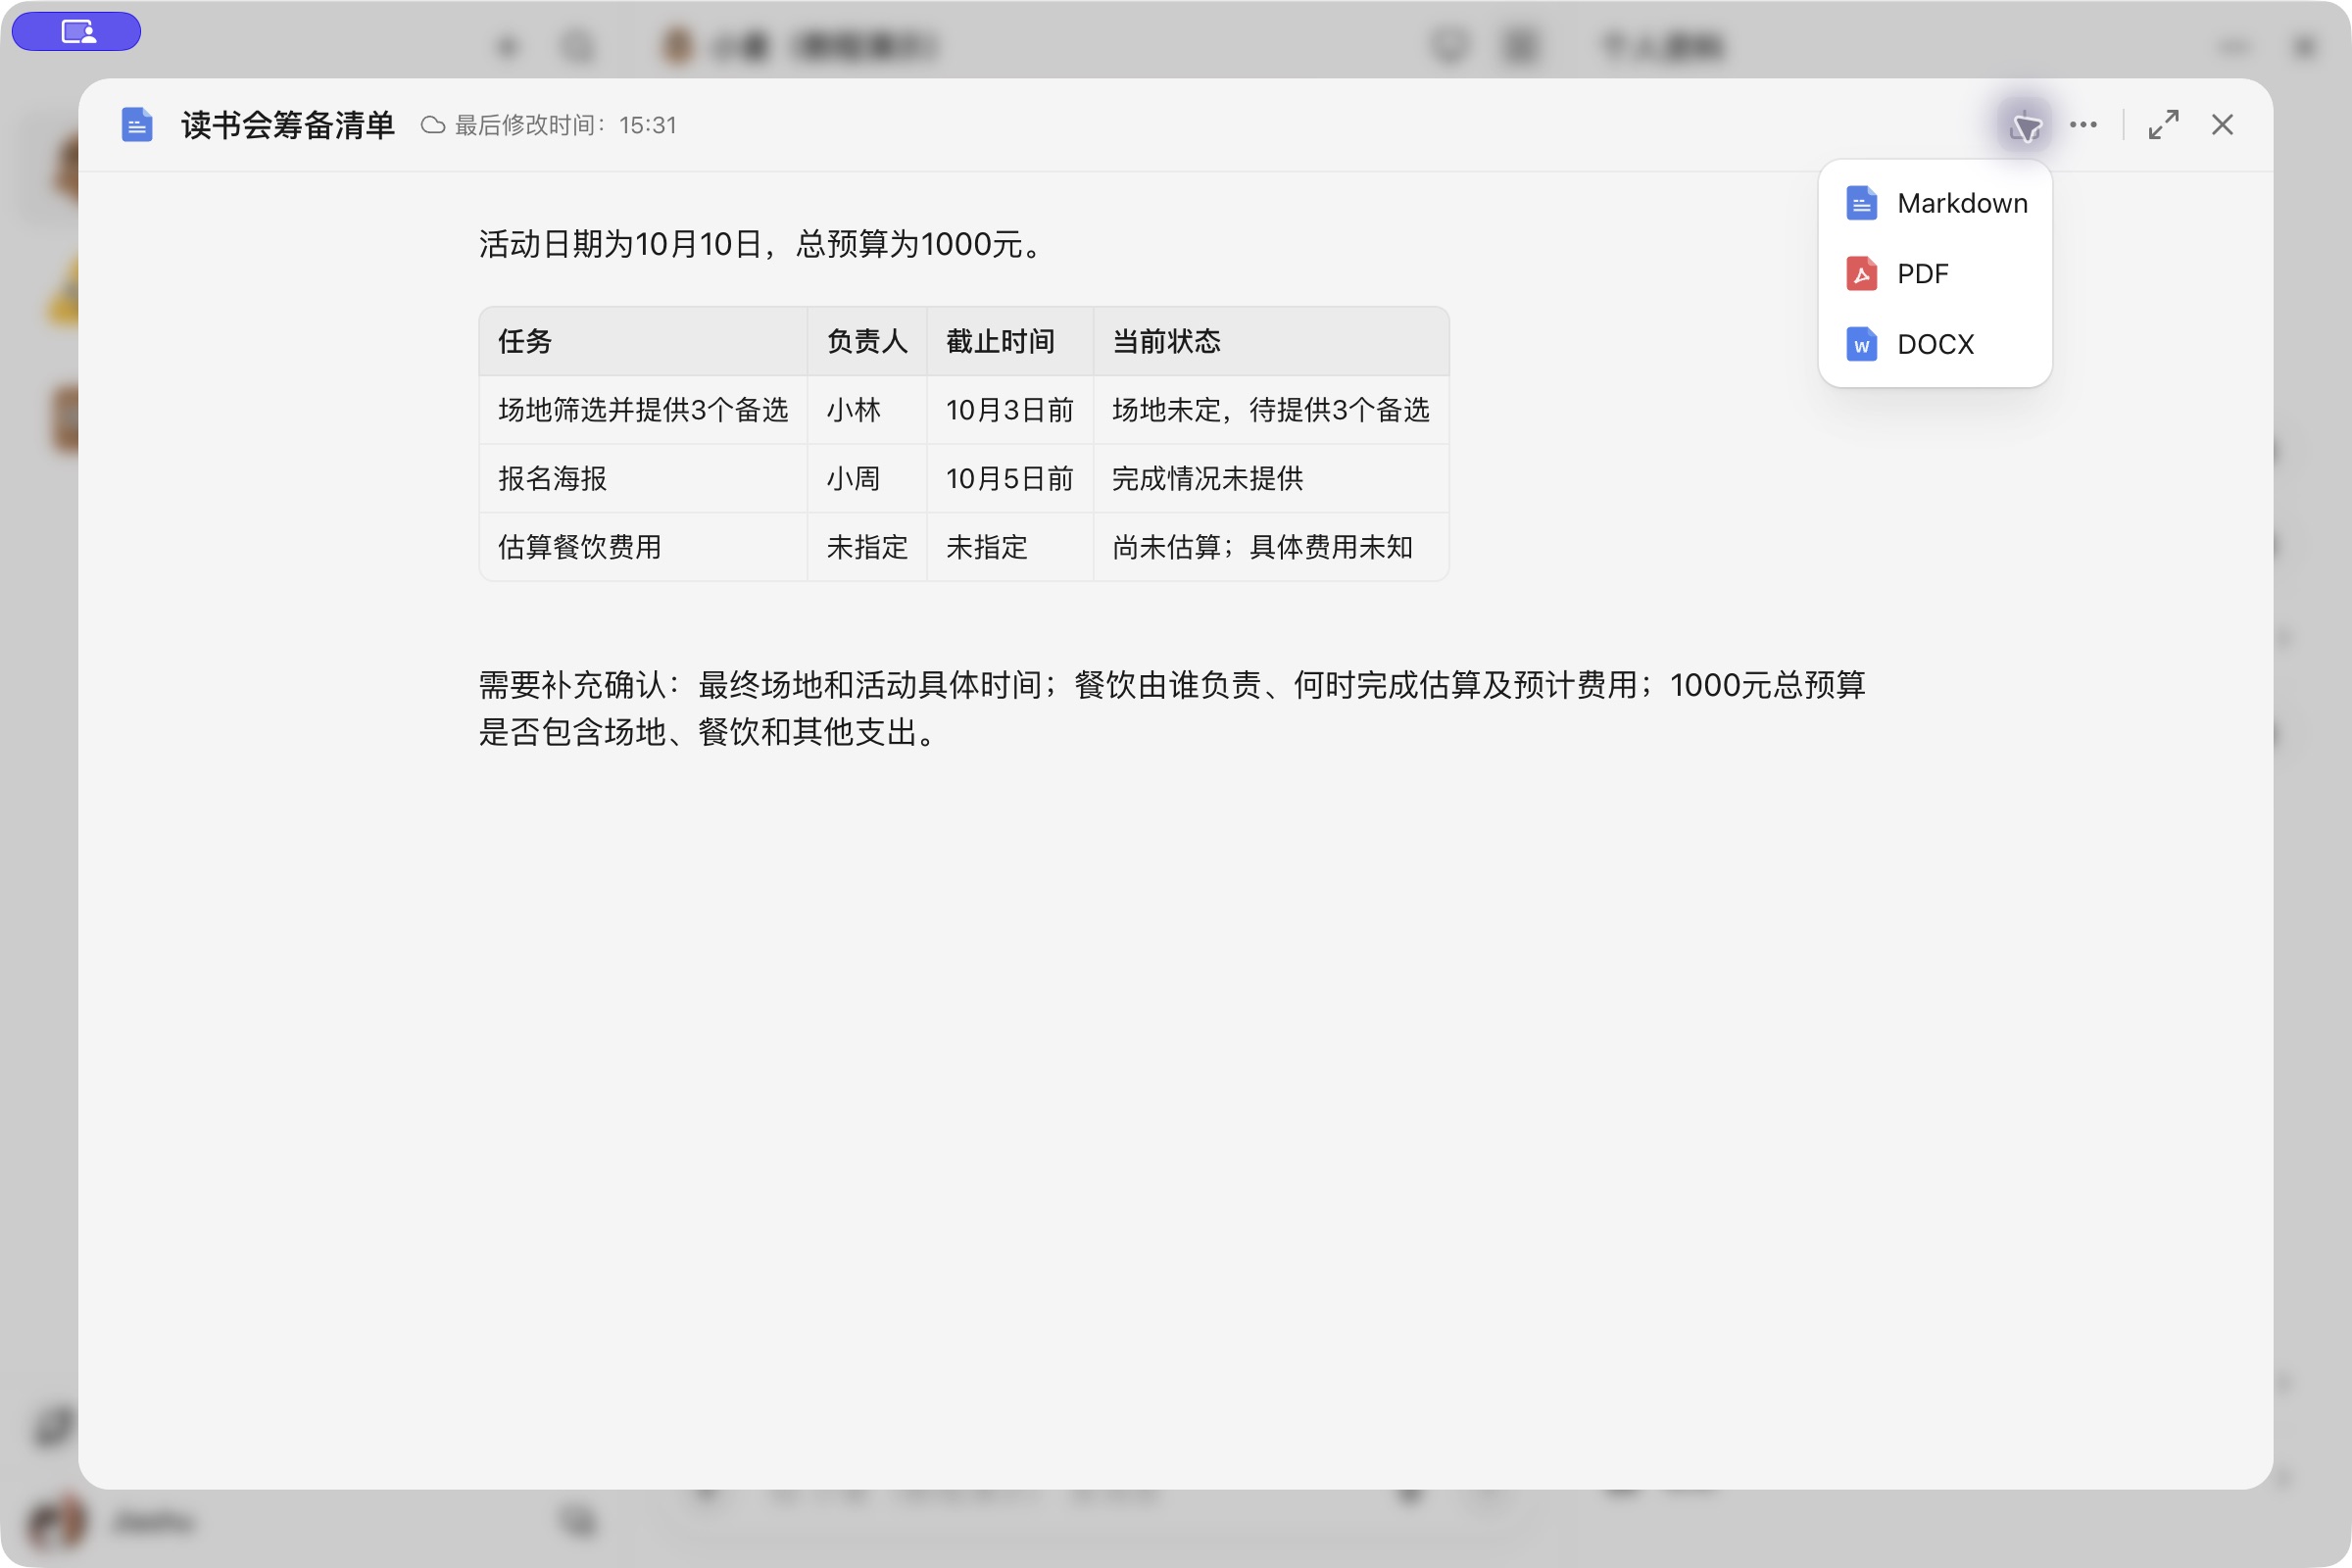Viewport: 2352px width, 1568px height.
Task: Choose DOCX export format
Action: click(x=1935, y=344)
